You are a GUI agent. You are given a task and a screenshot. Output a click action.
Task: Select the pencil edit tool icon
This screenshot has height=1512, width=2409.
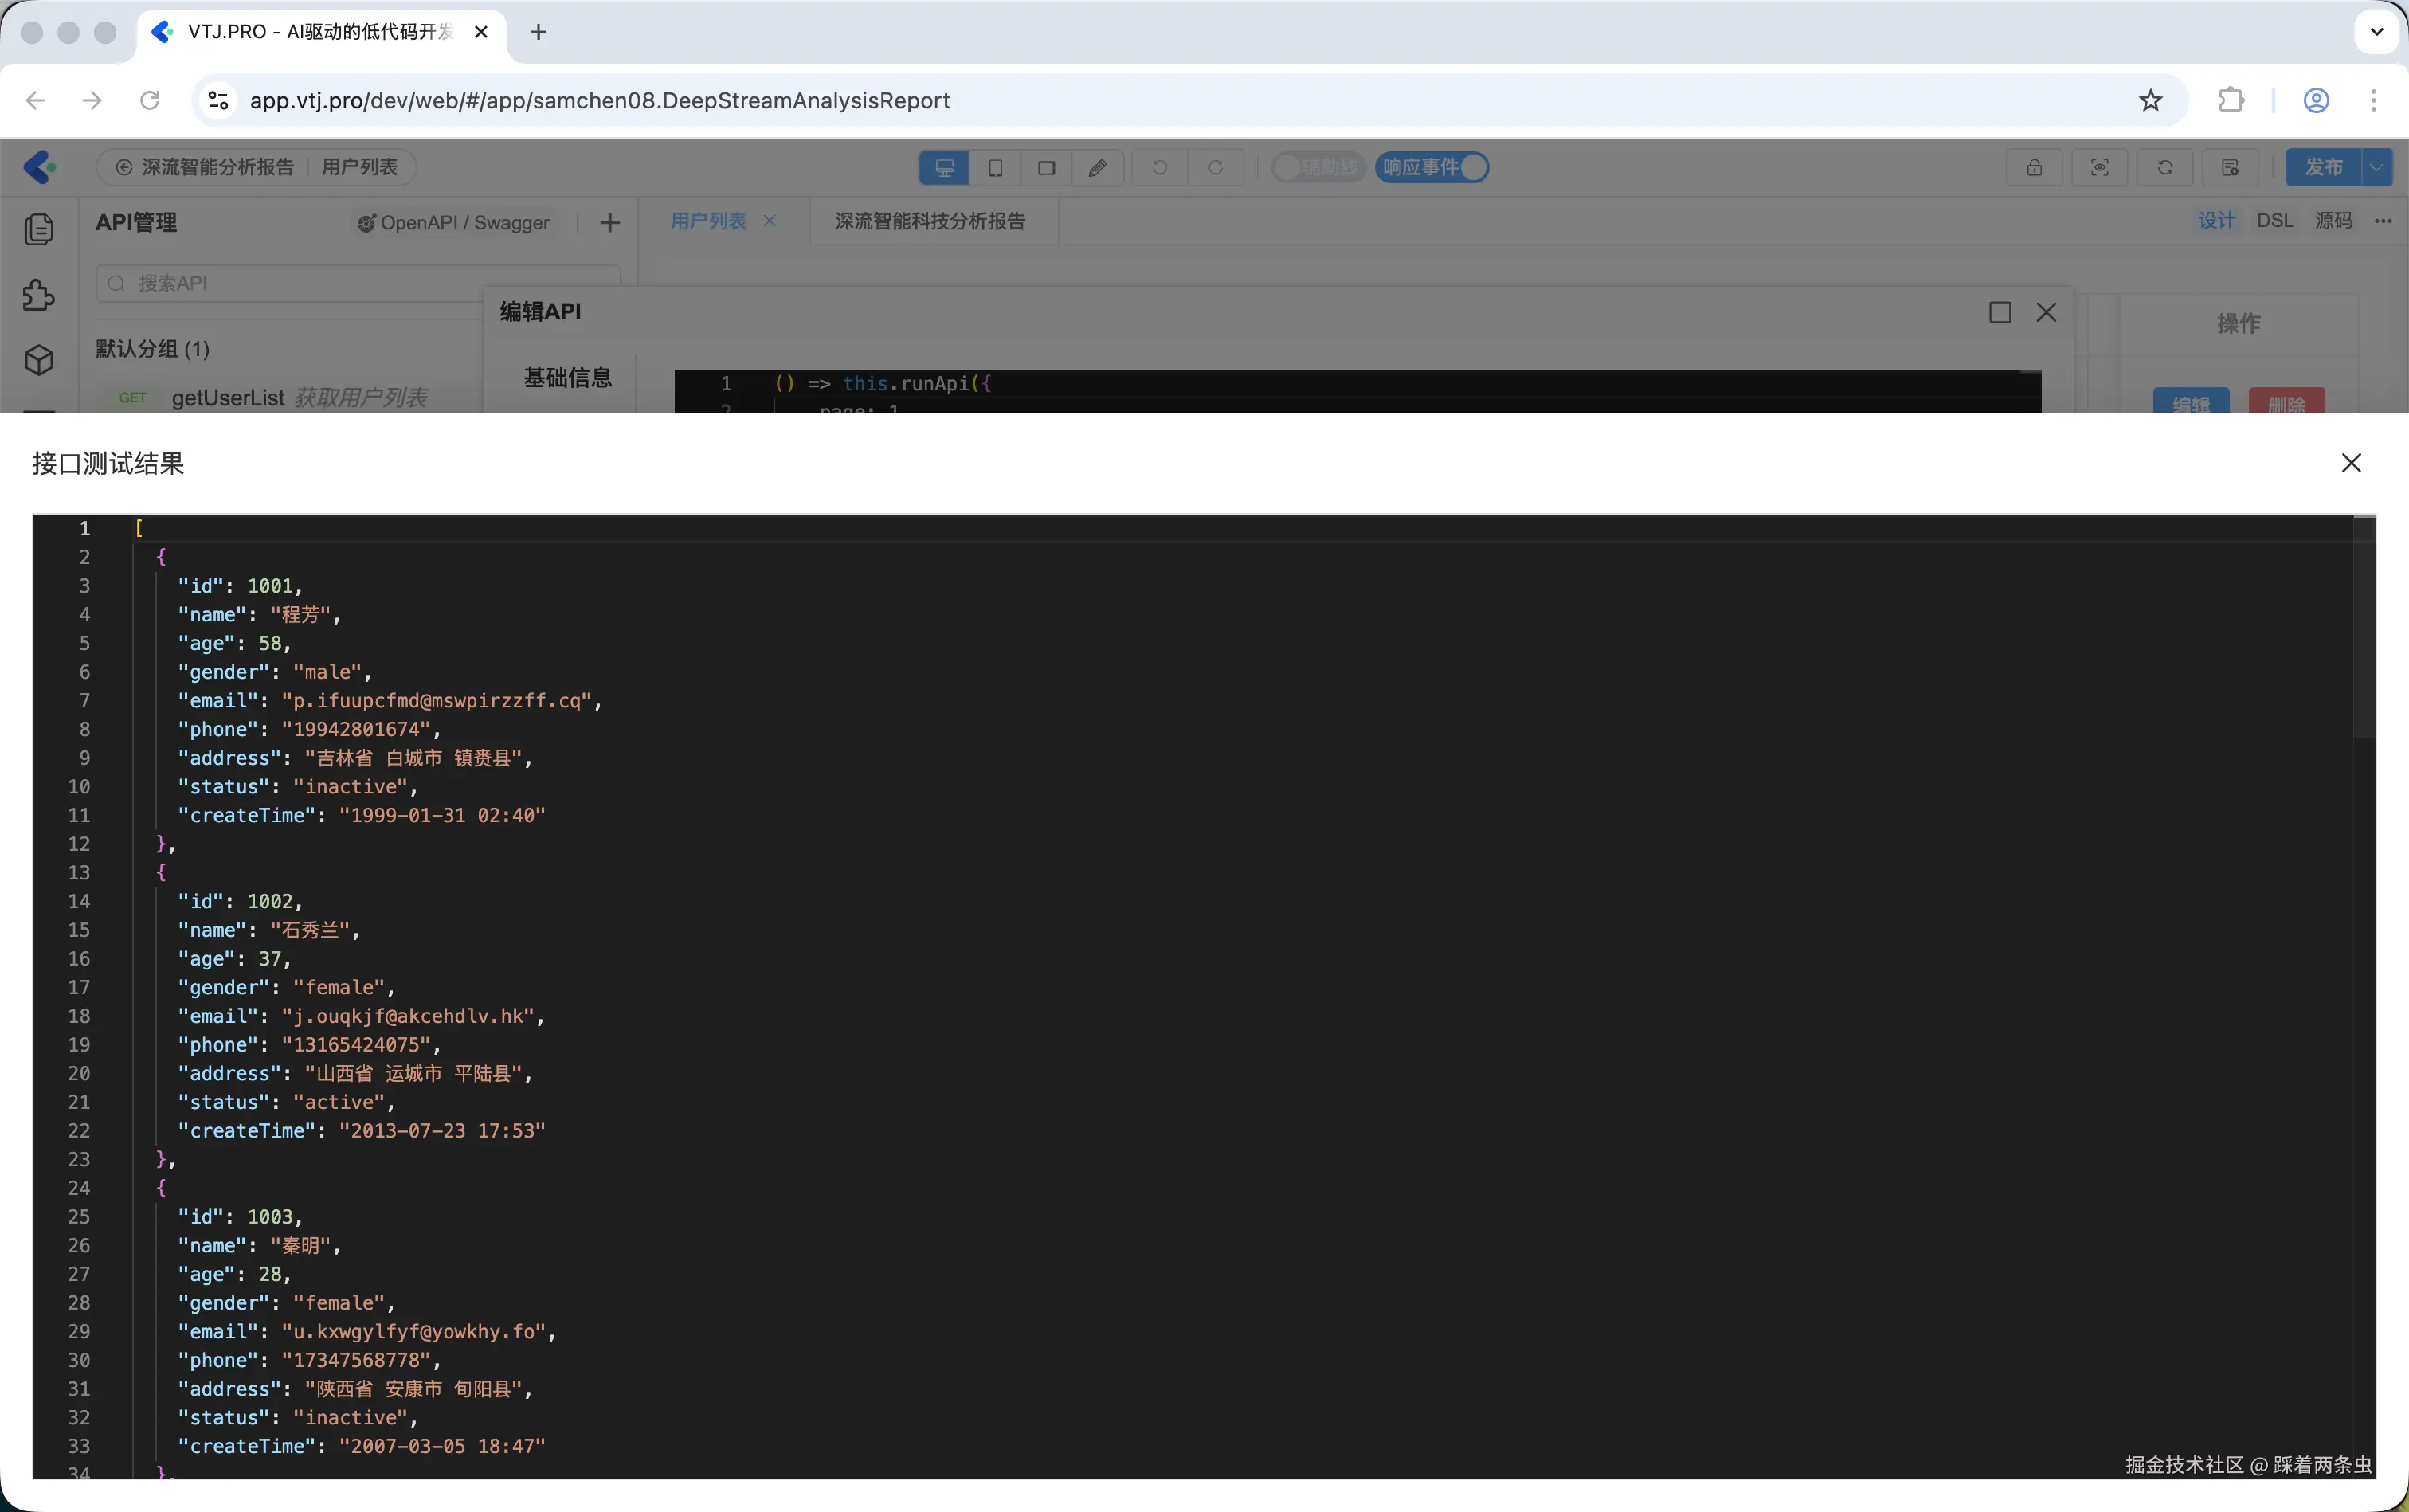coord(1098,167)
